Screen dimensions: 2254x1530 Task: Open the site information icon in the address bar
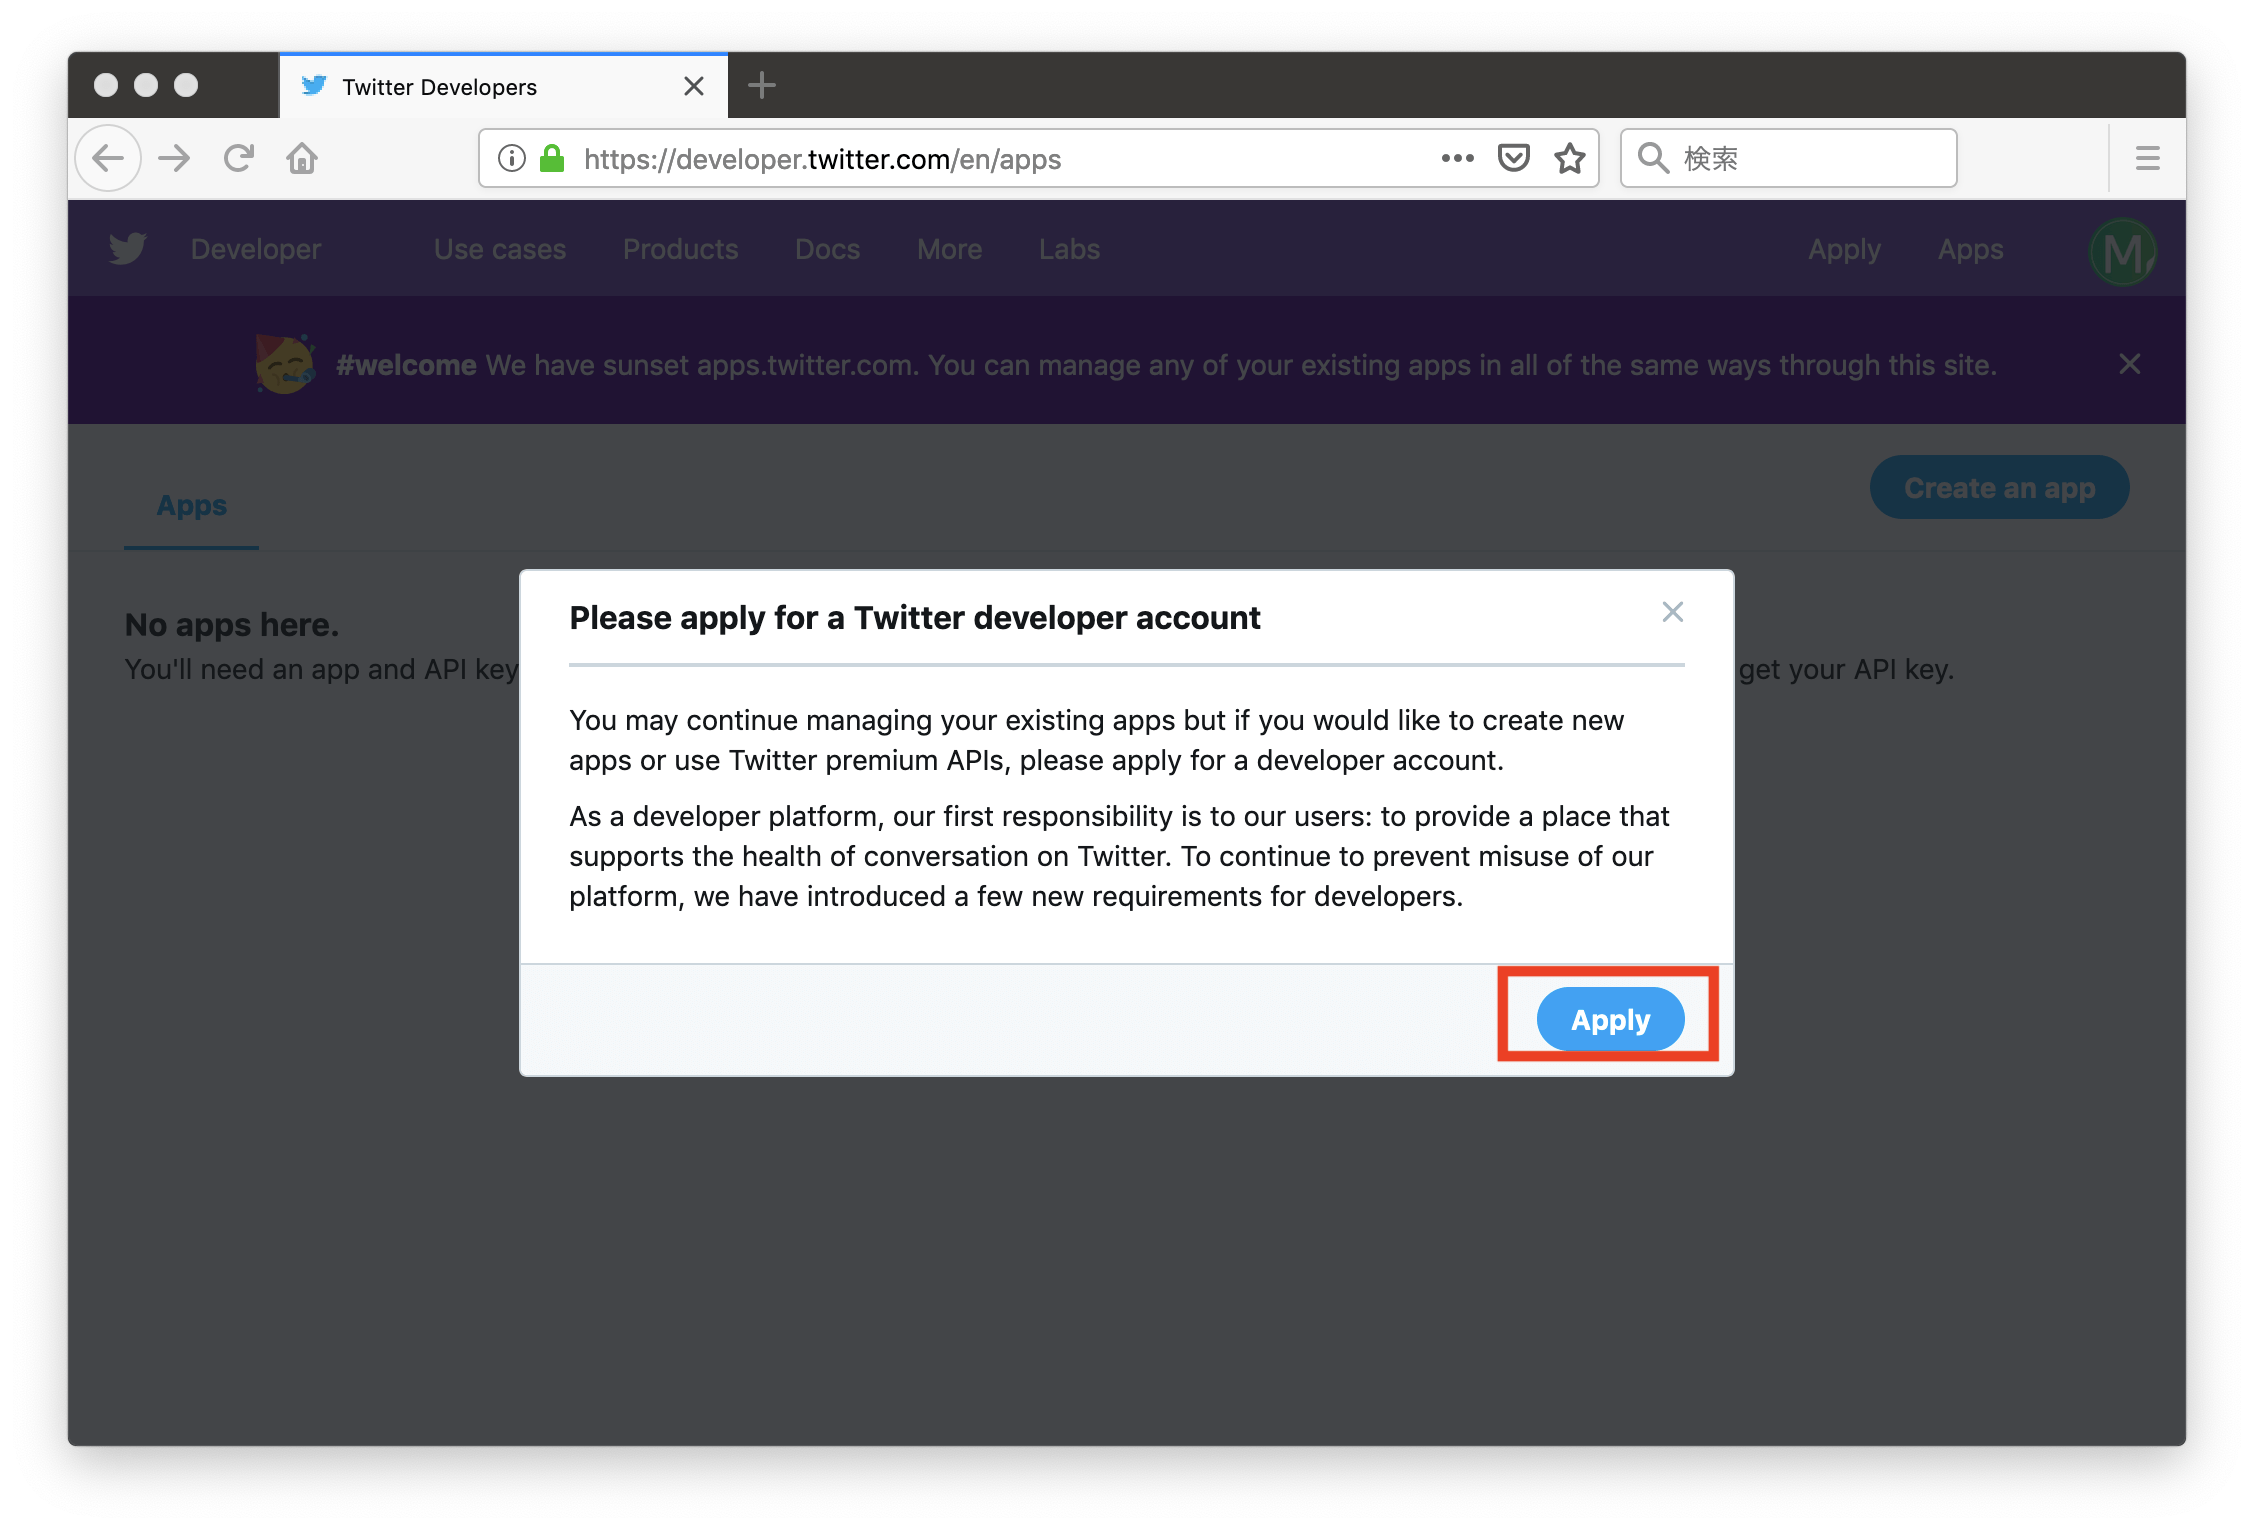click(511, 158)
